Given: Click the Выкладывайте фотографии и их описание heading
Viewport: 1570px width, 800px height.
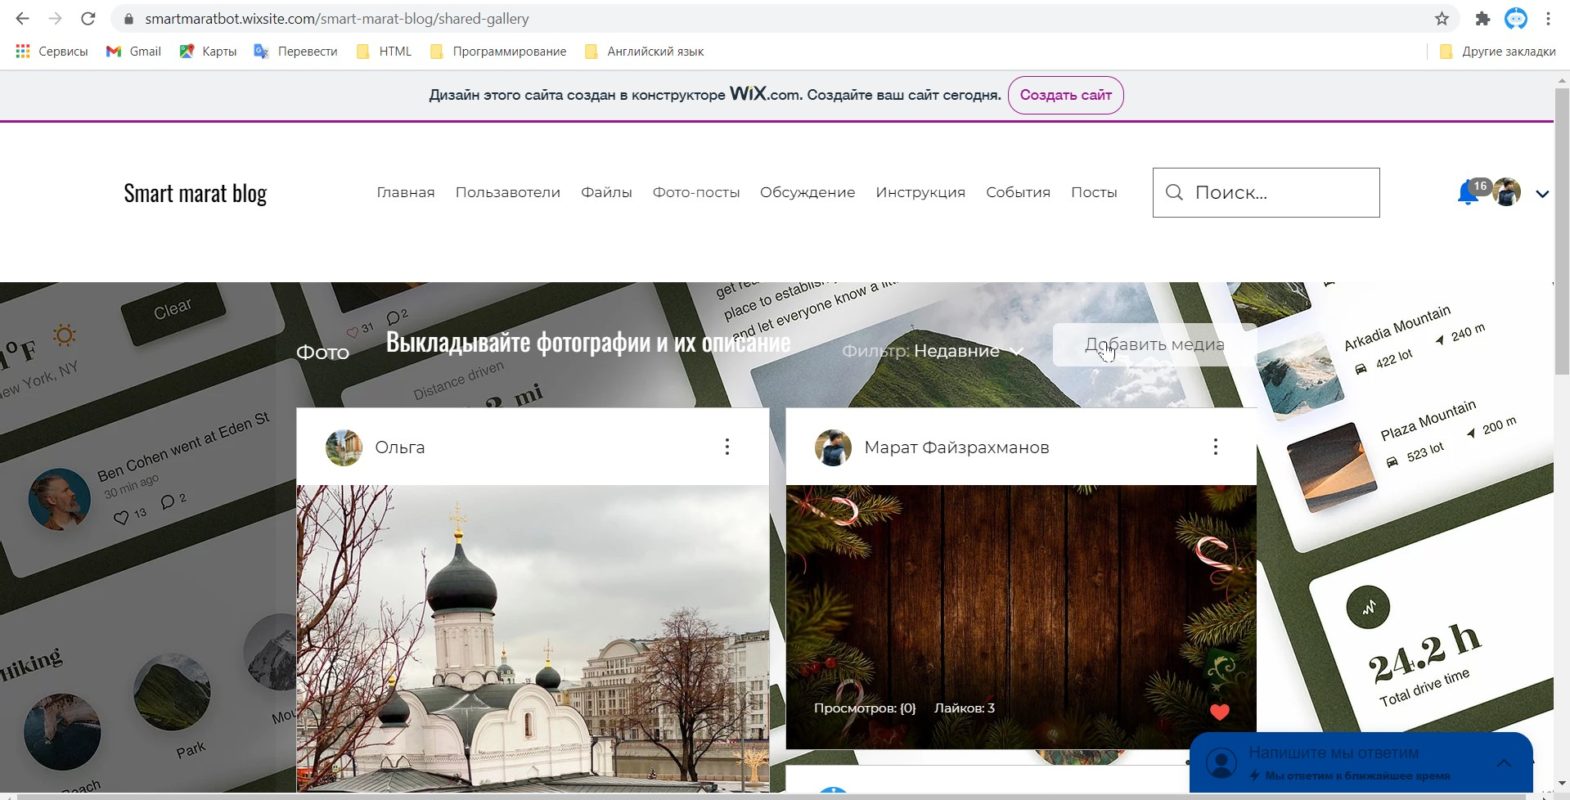Looking at the screenshot, I should pyautogui.click(x=588, y=343).
